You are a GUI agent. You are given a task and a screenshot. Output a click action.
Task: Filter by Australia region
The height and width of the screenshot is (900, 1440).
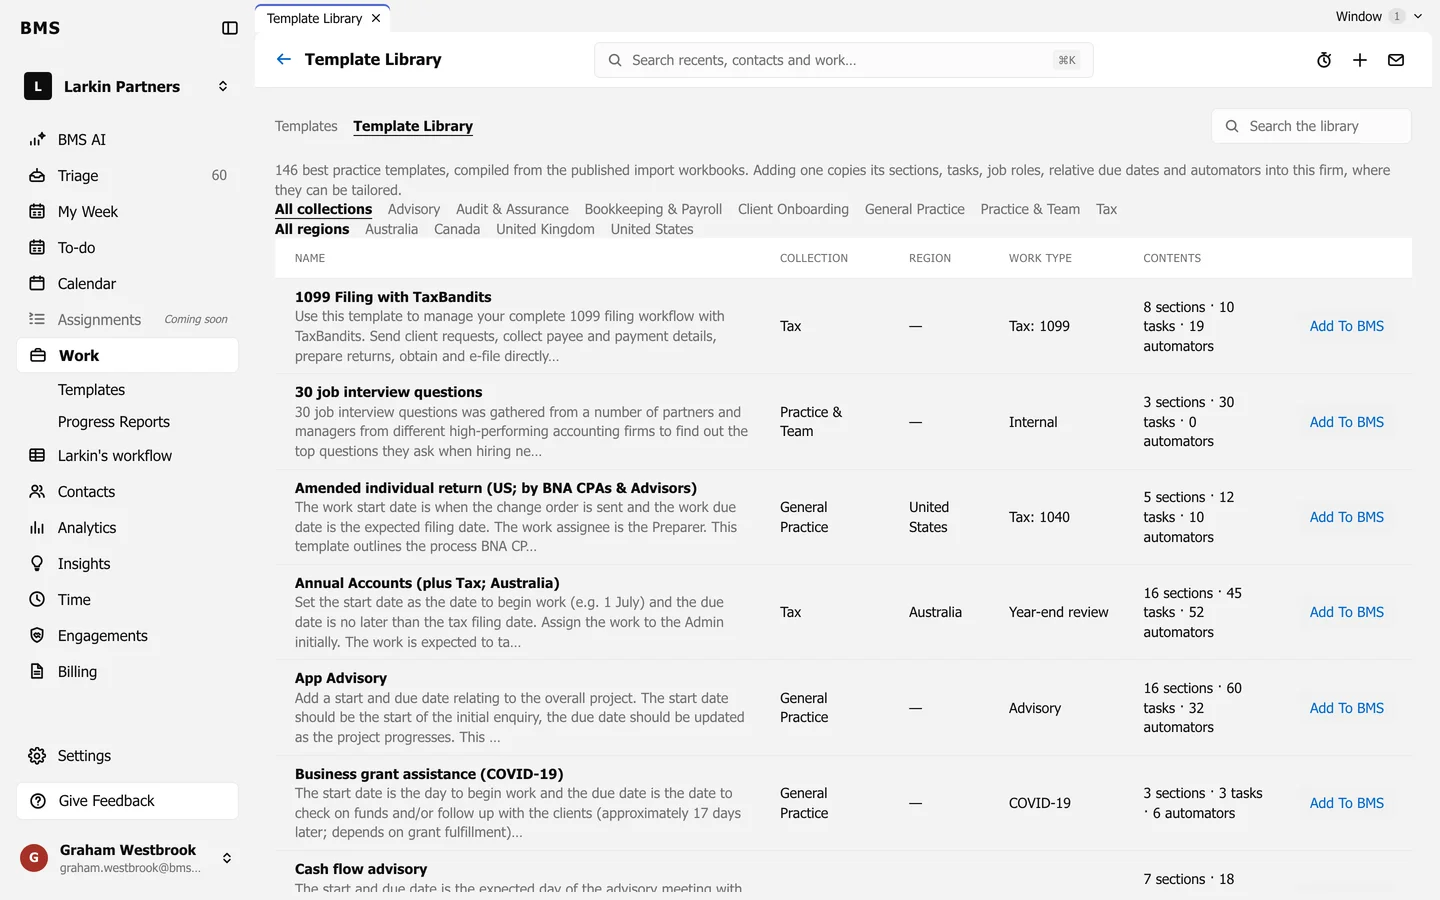coord(391,229)
